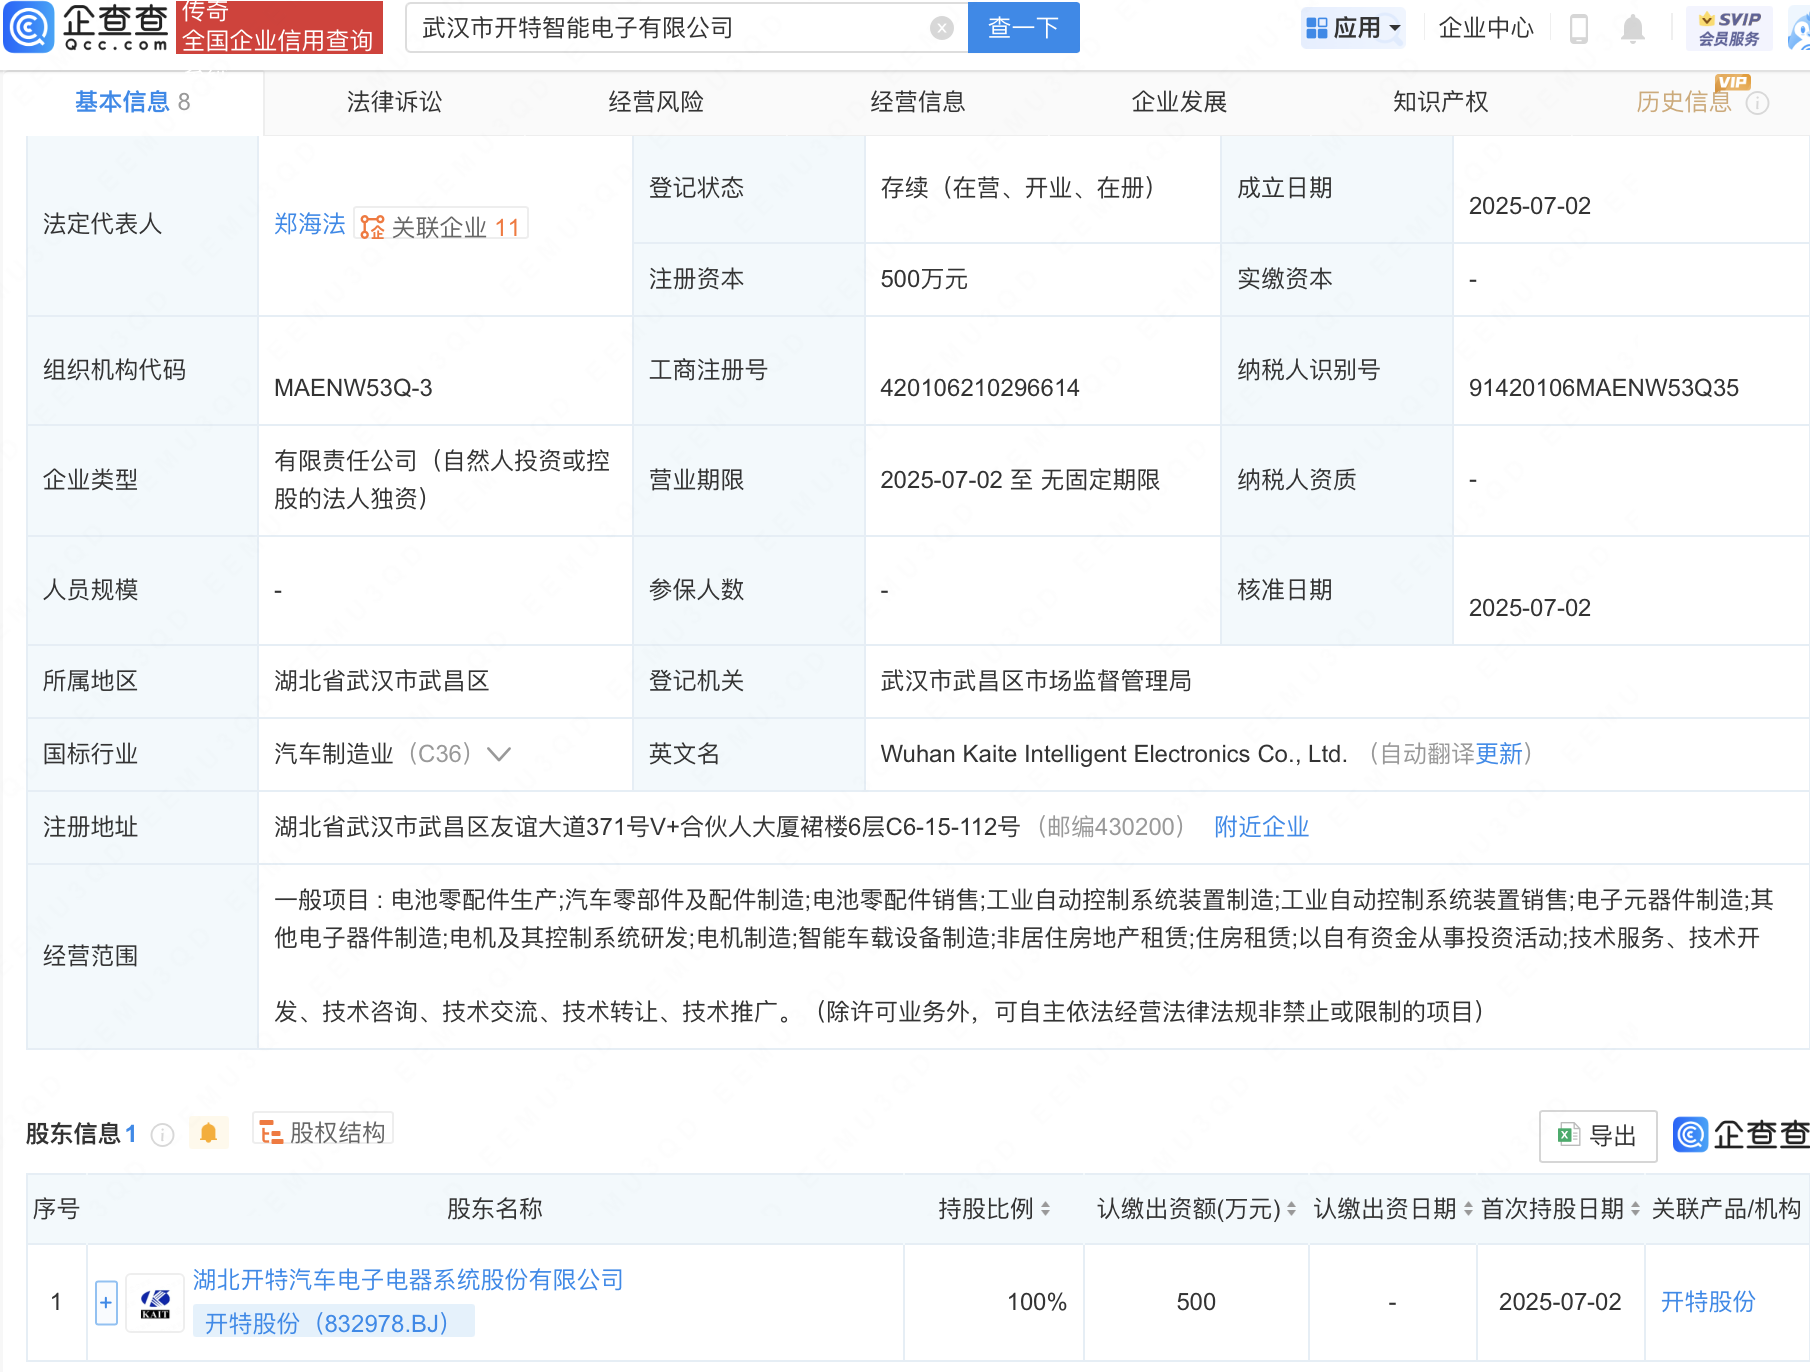Clear the search box with the X icon
Image resolution: width=1810 pixels, height=1372 pixels.
(x=941, y=28)
